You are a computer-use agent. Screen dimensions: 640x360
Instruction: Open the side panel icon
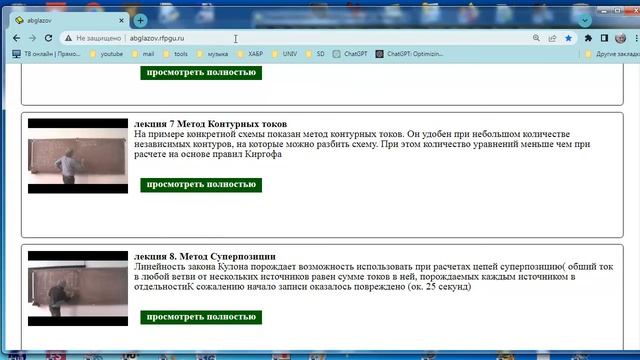tap(604, 38)
